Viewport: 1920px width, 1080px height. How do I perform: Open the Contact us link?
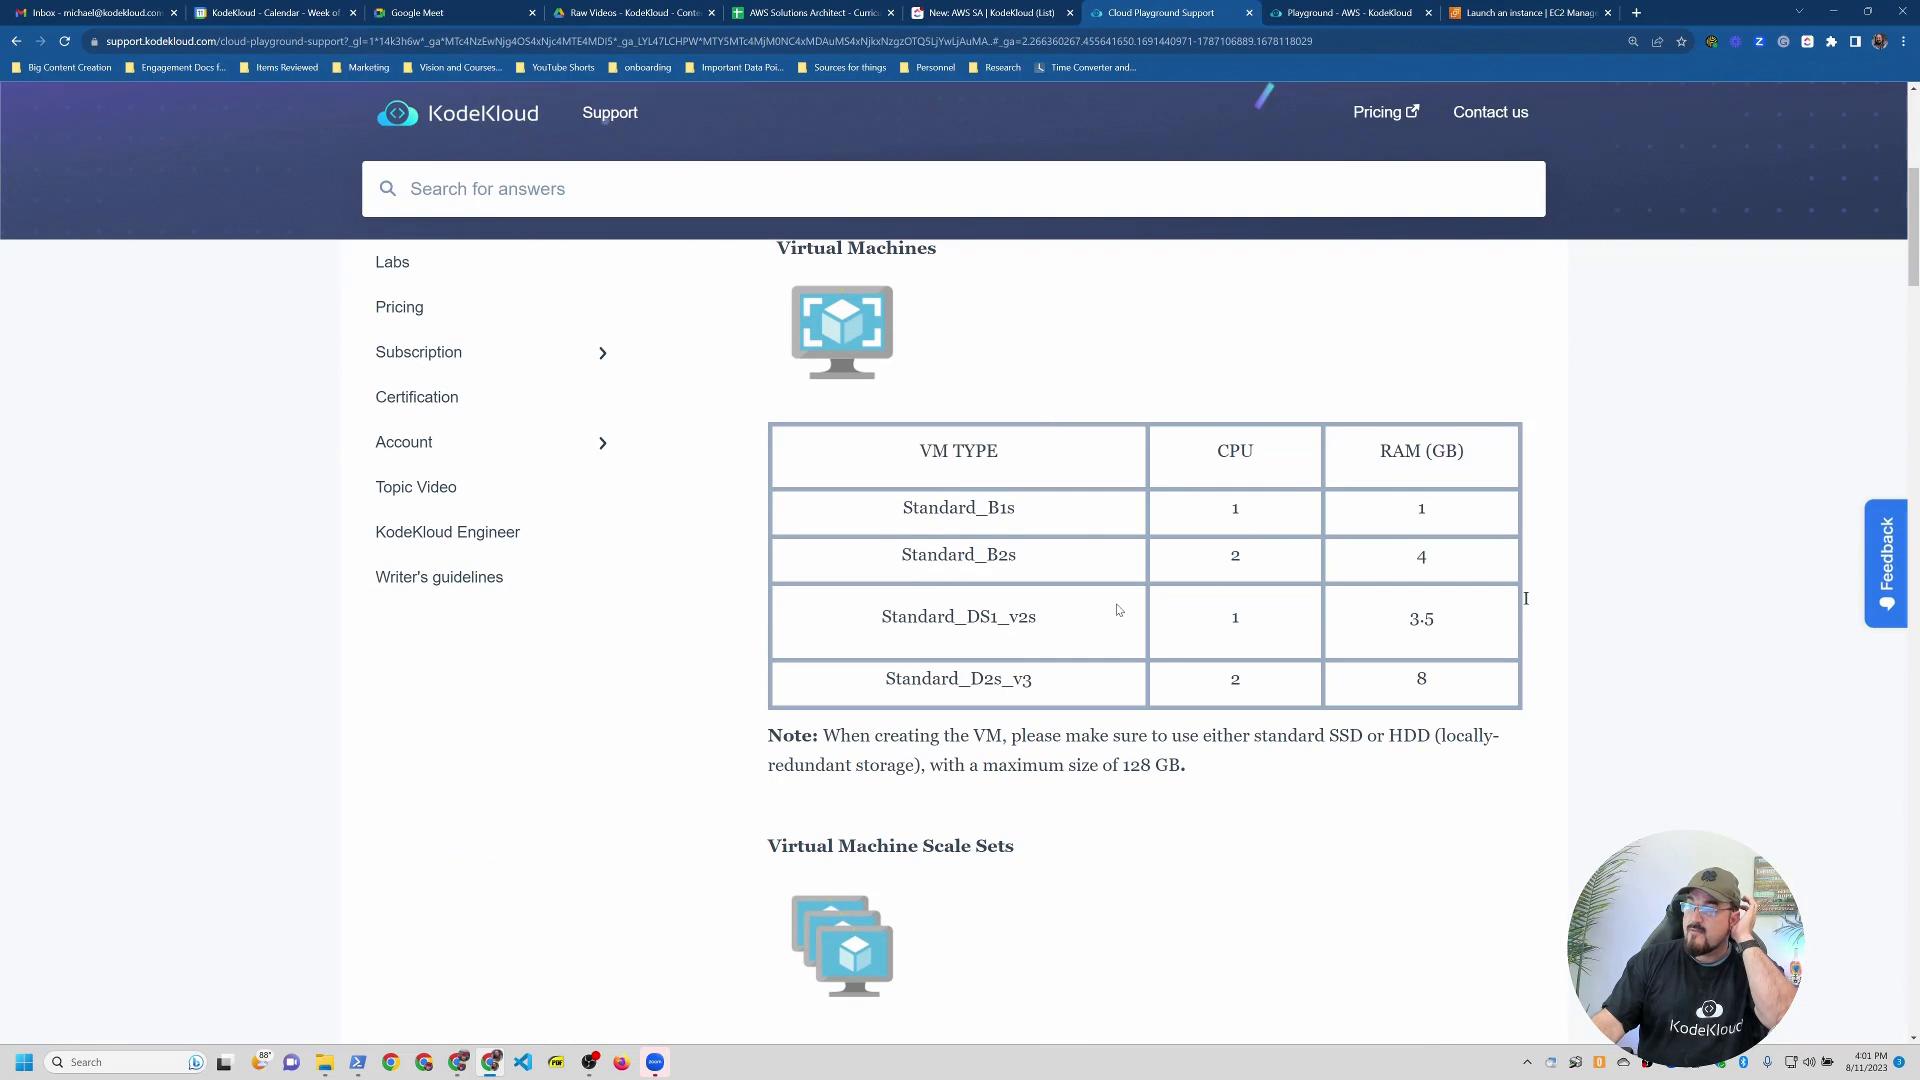coord(1490,112)
